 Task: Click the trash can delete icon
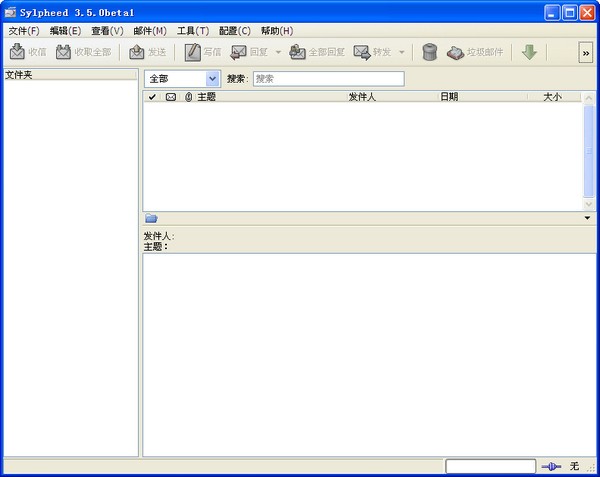click(x=430, y=52)
